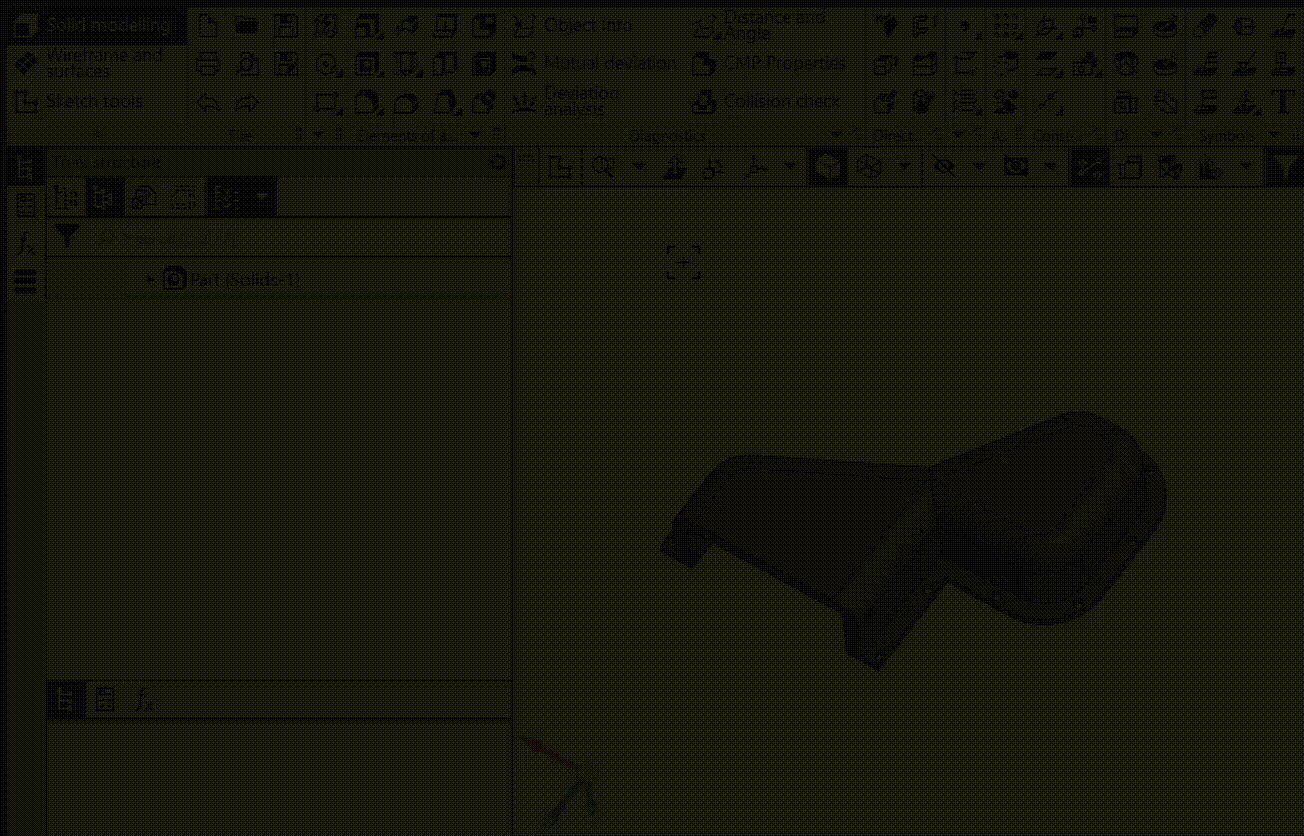Click the tree filter search field

(x=290, y=238)
